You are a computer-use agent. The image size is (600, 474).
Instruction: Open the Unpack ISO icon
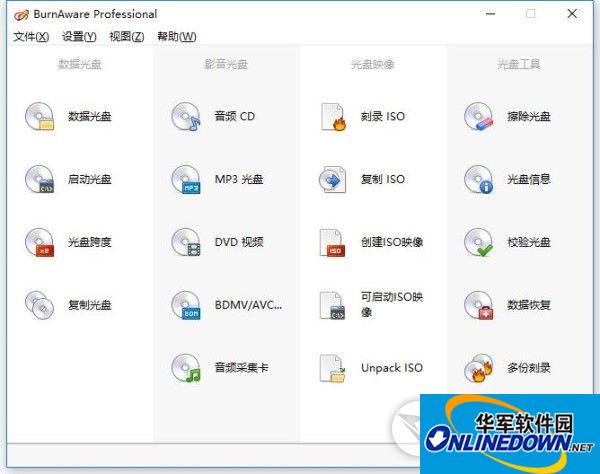tap(332, 368)
